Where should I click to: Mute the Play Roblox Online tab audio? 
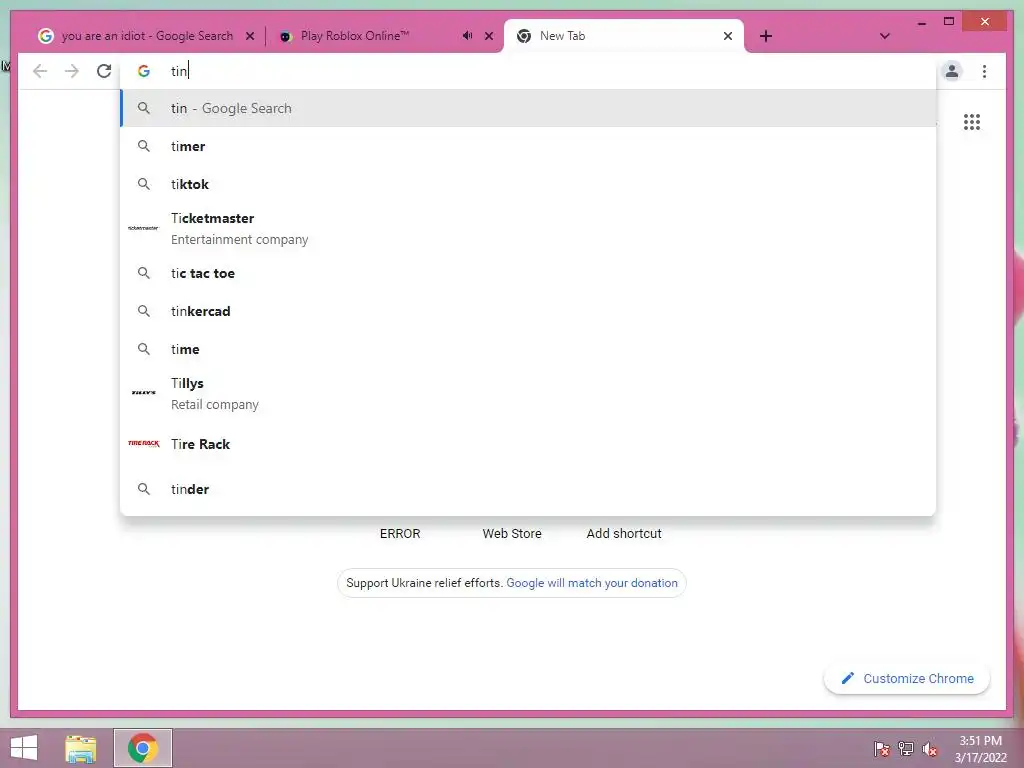coord(467,36)
